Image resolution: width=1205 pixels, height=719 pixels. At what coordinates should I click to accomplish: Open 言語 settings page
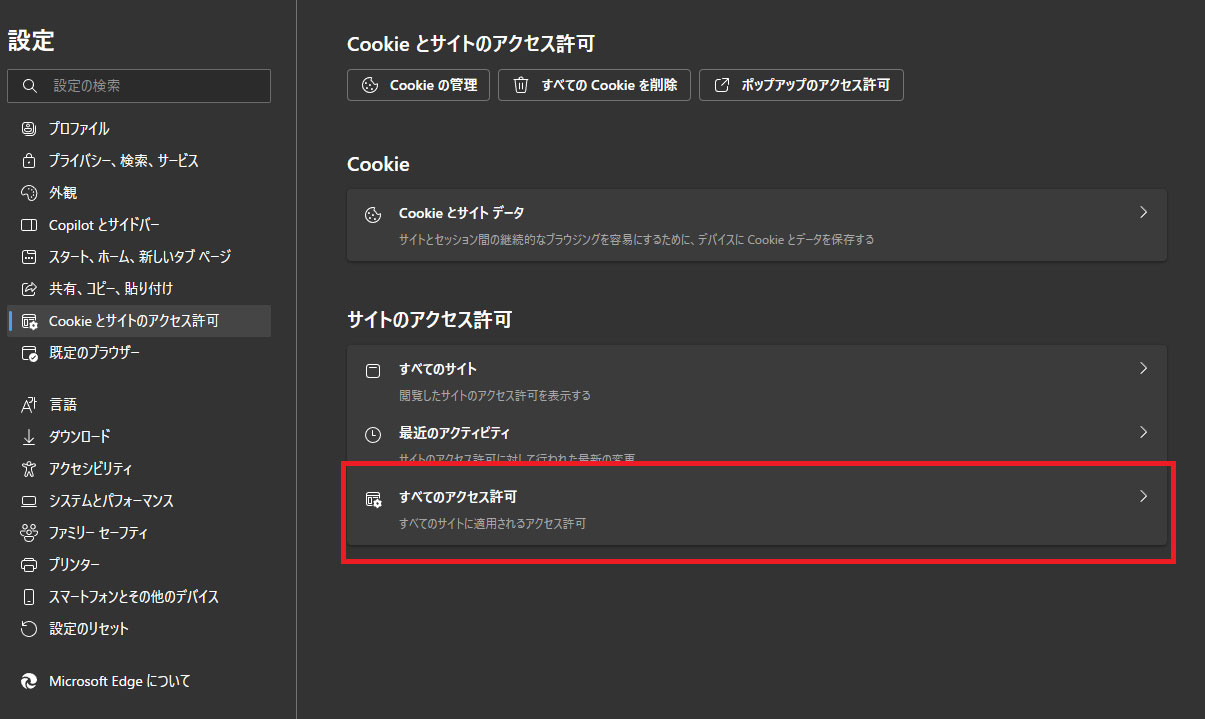63,405
